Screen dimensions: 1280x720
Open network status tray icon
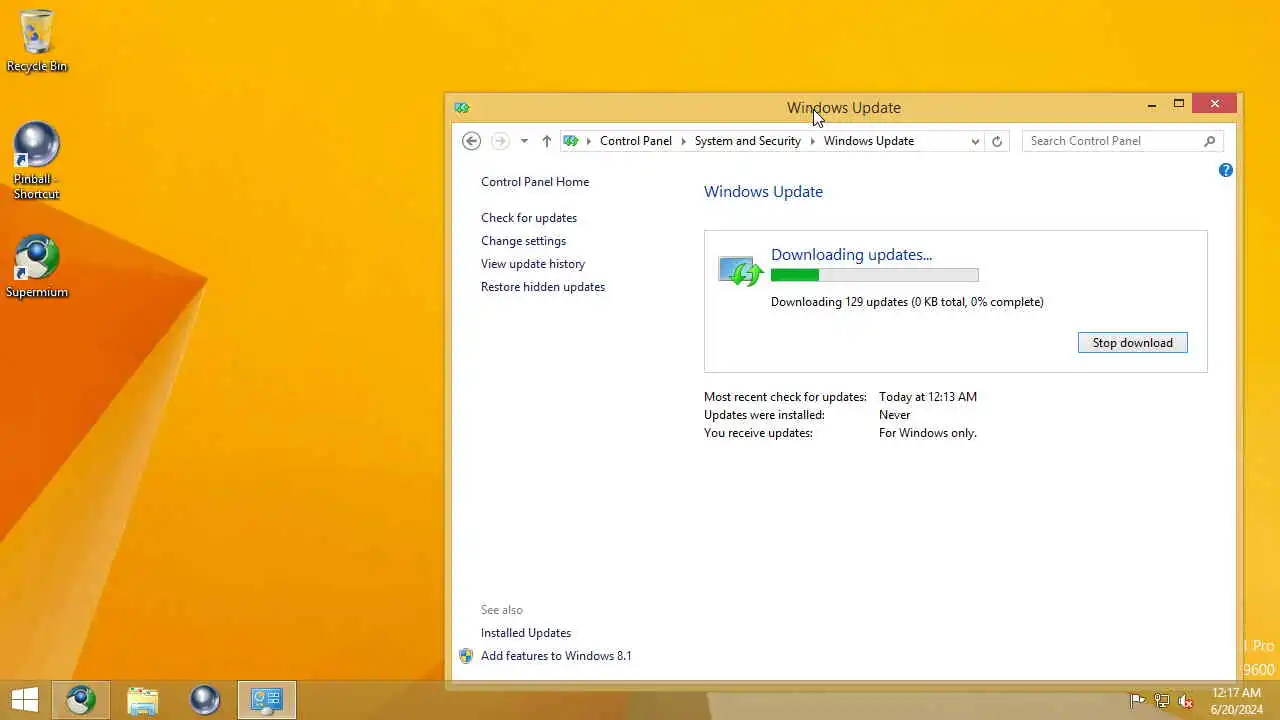pyautogui.click(x=1162, y=701)
